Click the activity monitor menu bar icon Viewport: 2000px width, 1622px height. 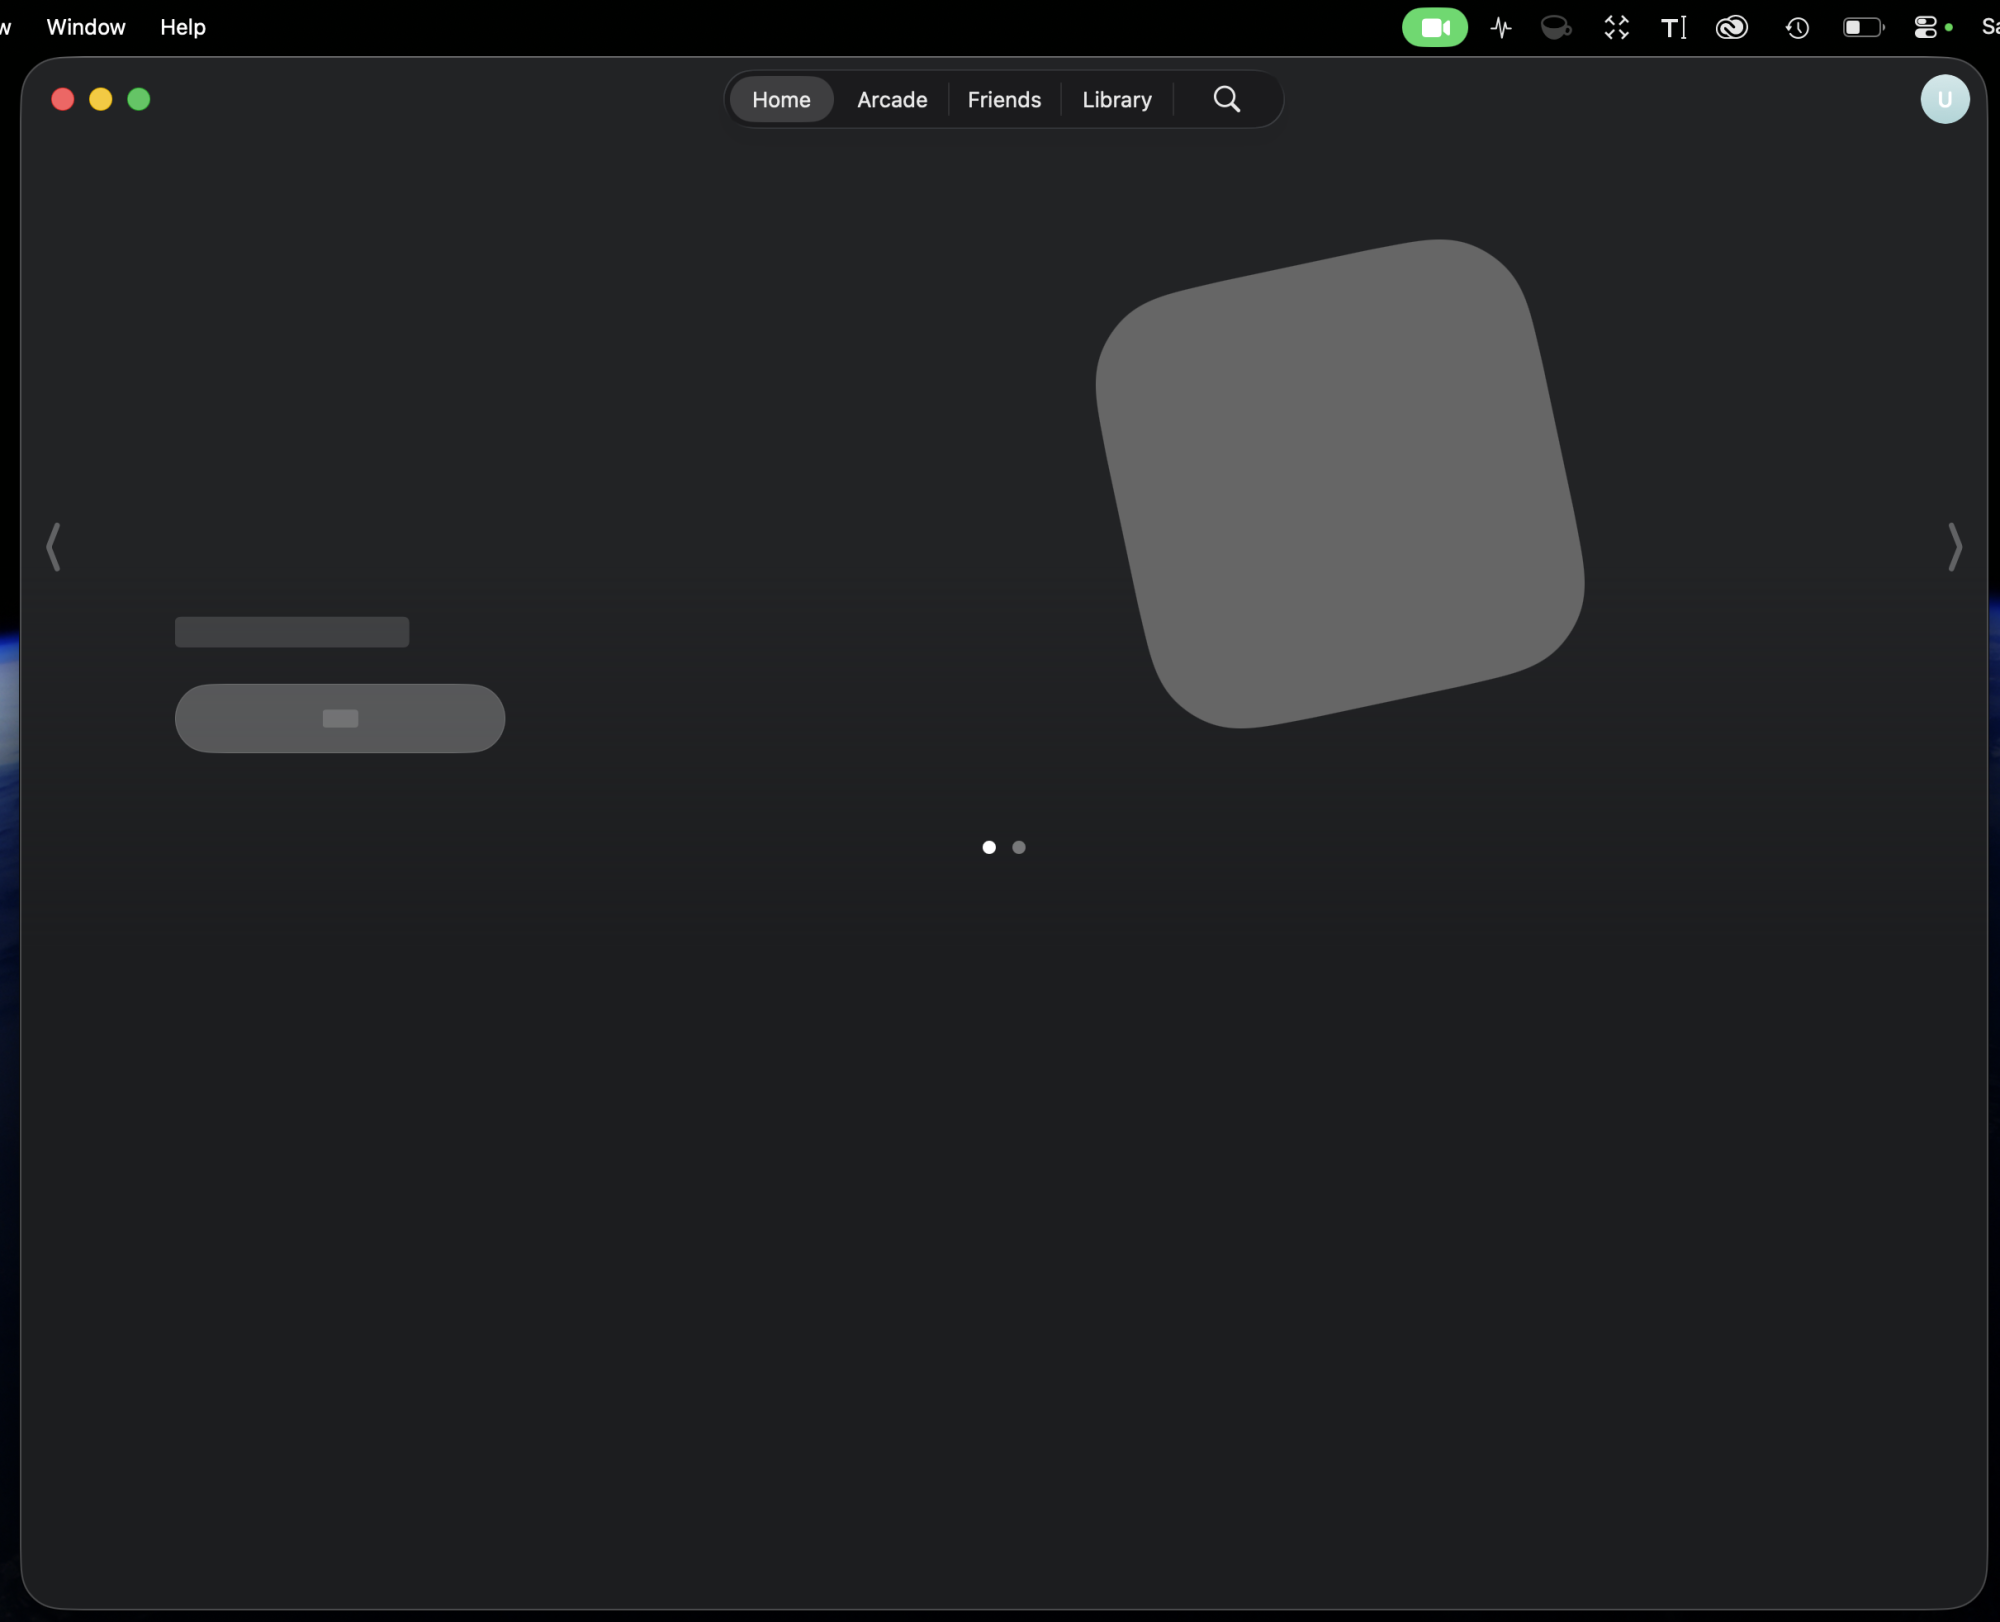pyautogui.click(x=1500, y=27)
